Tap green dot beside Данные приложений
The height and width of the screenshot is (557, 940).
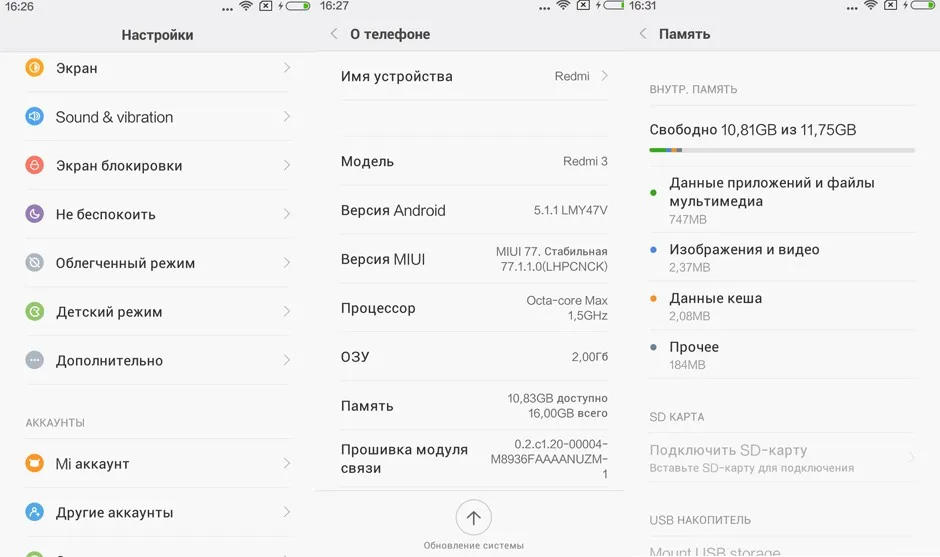[x=653, y=192]
